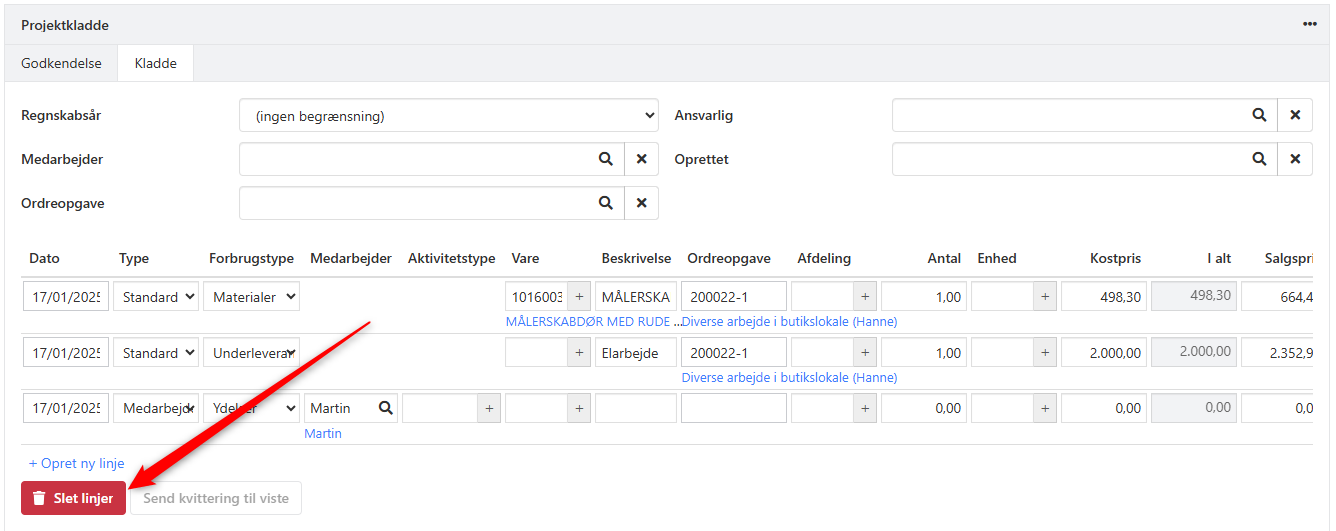
Task: Clear the Ansvarlig field with X button
Action: coord(1295,115)
